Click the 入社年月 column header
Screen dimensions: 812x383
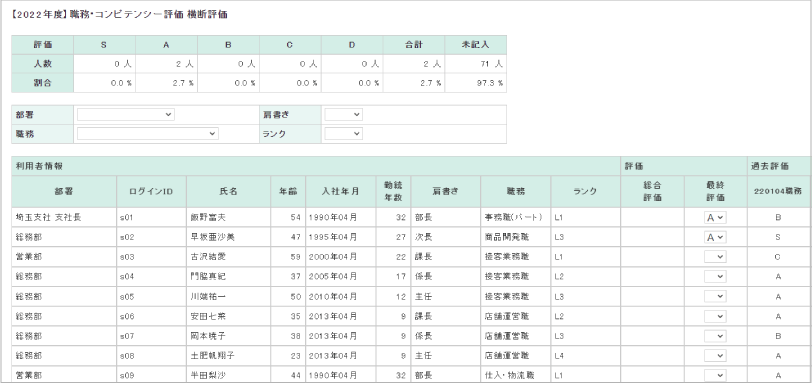point(341,192)
